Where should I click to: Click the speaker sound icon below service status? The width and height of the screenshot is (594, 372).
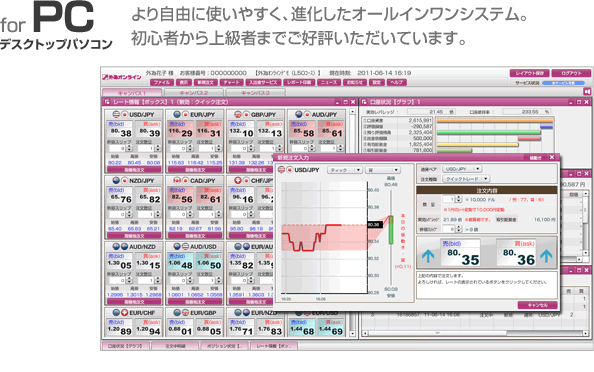tap(586, 92)
